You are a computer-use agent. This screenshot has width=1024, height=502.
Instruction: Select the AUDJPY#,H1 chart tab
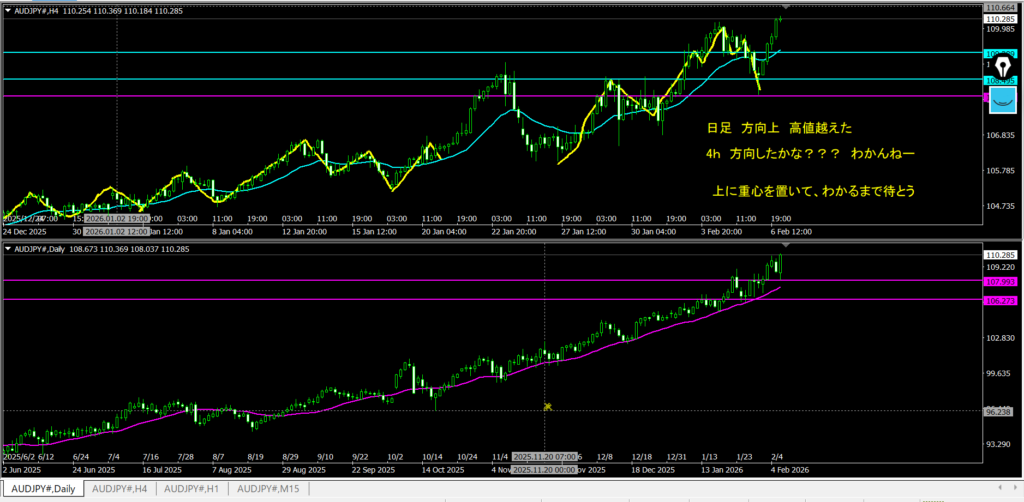click(x=192, y=489)
